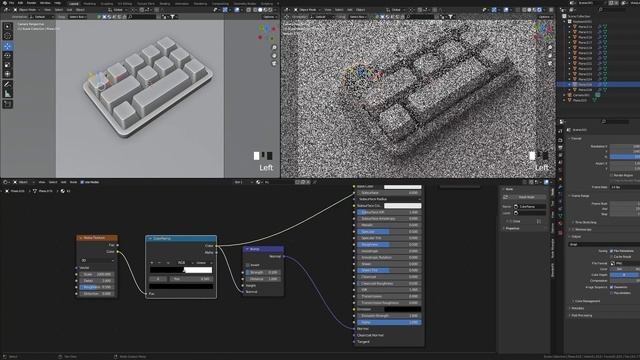Select the Select Box tool in left viewport
This screenshot has height=360, width=640.
click(8, 27)
